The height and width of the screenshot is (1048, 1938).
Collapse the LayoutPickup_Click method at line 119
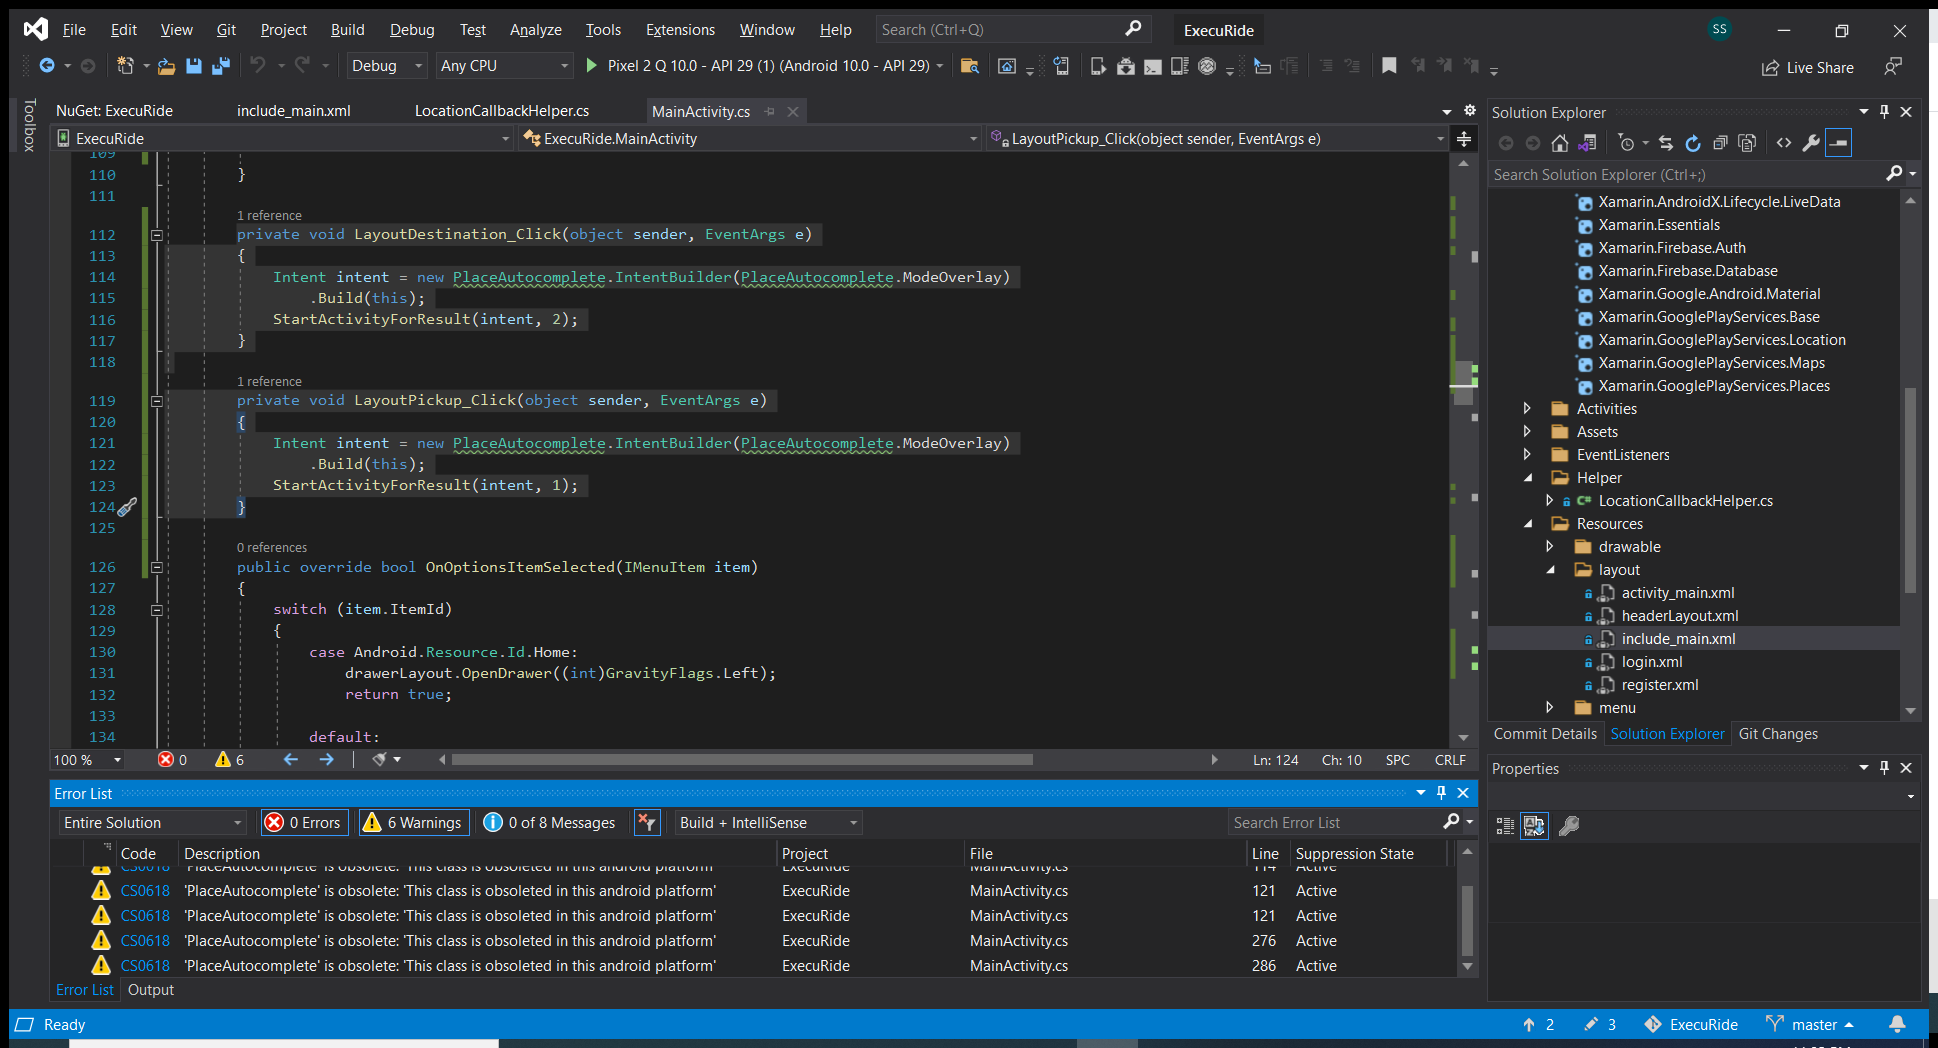tap(157, 401)
